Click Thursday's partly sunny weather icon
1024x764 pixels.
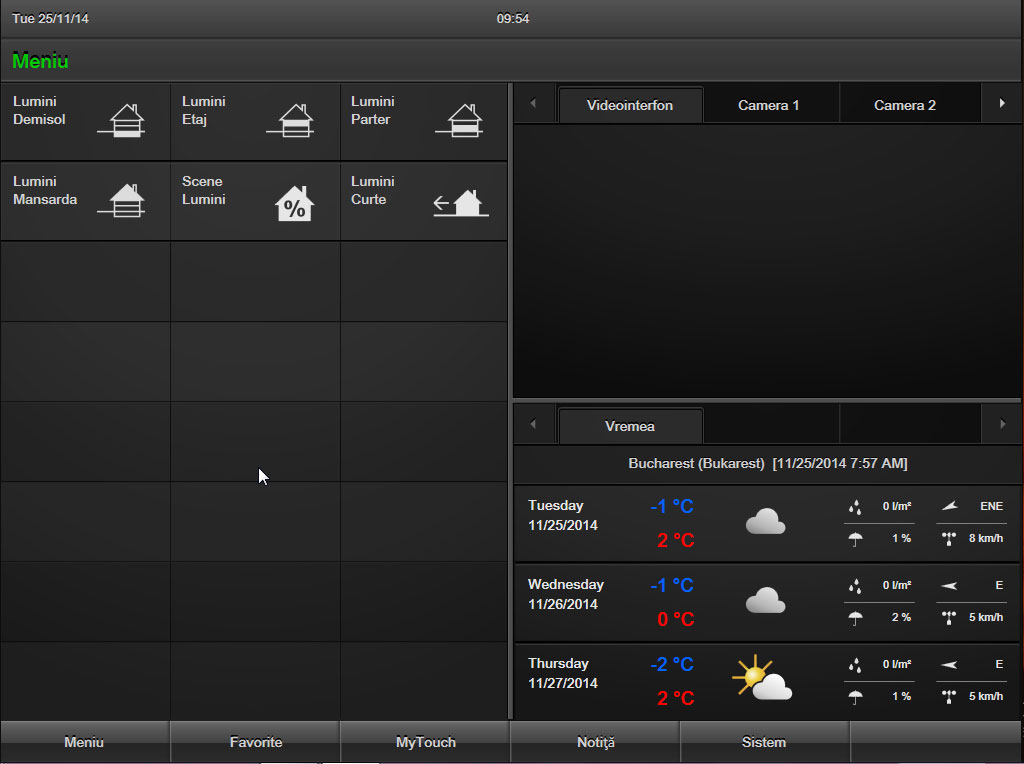click(762, 679)
